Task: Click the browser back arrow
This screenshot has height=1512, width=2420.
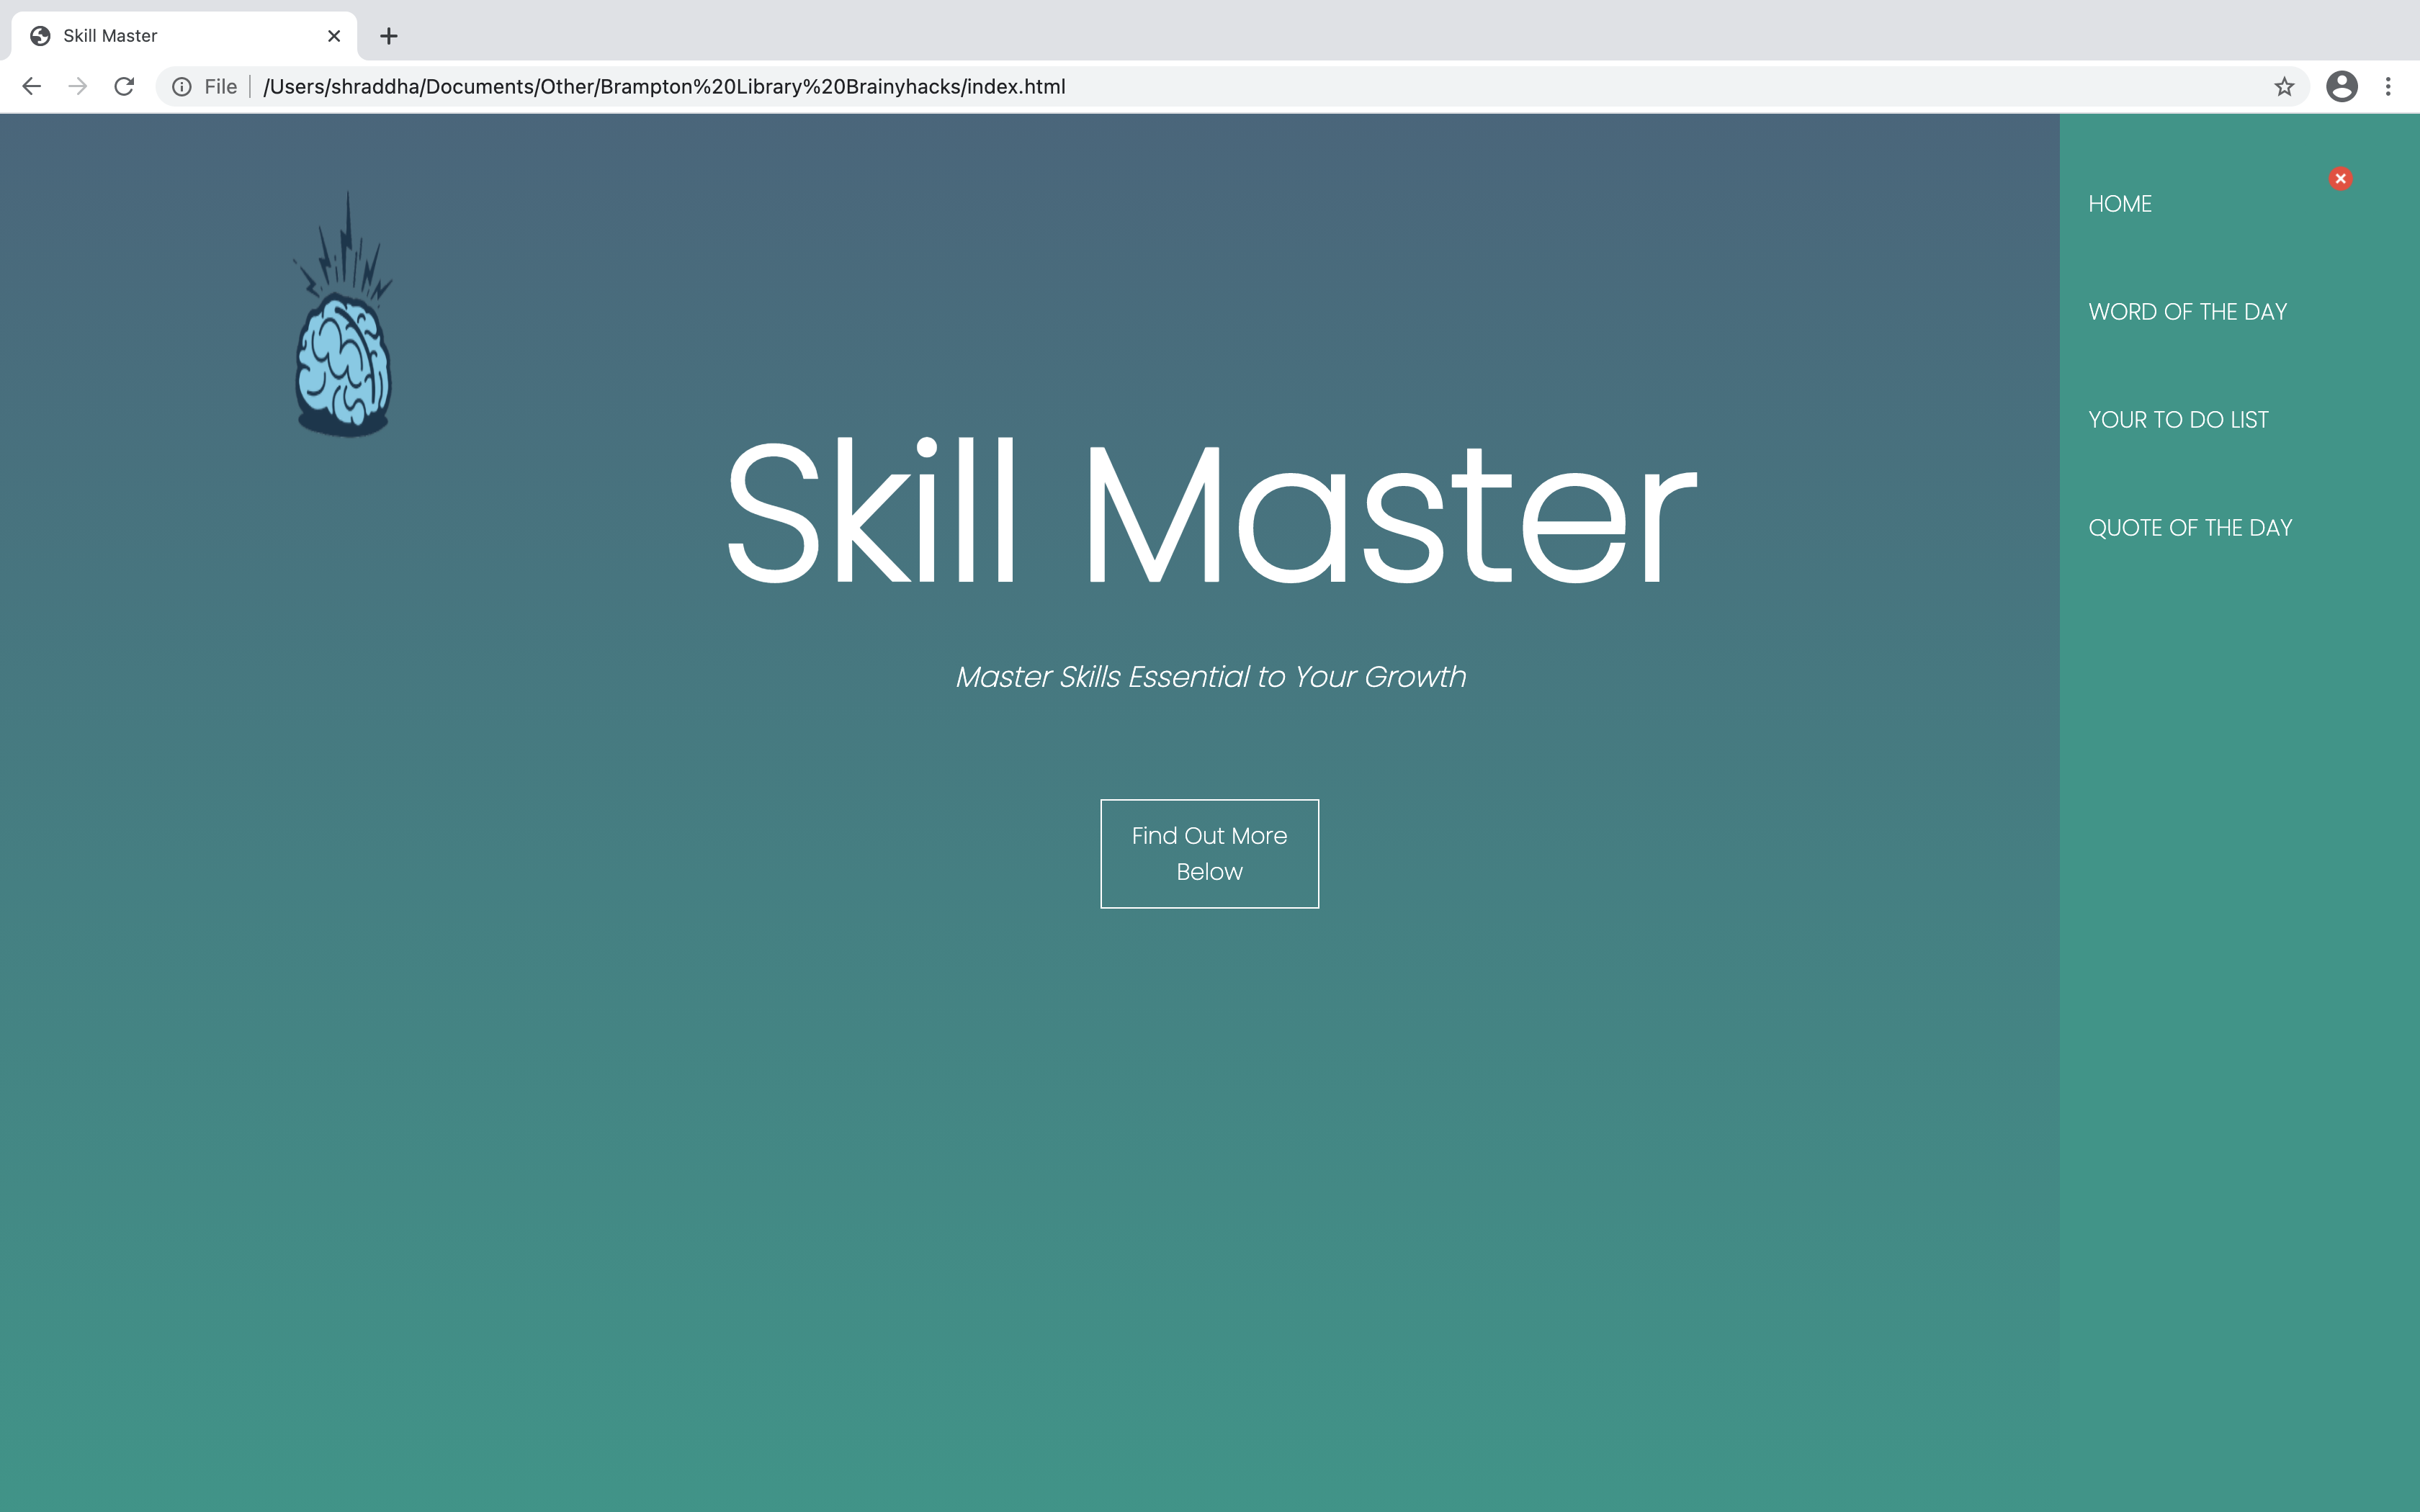Action: [32, 87]
